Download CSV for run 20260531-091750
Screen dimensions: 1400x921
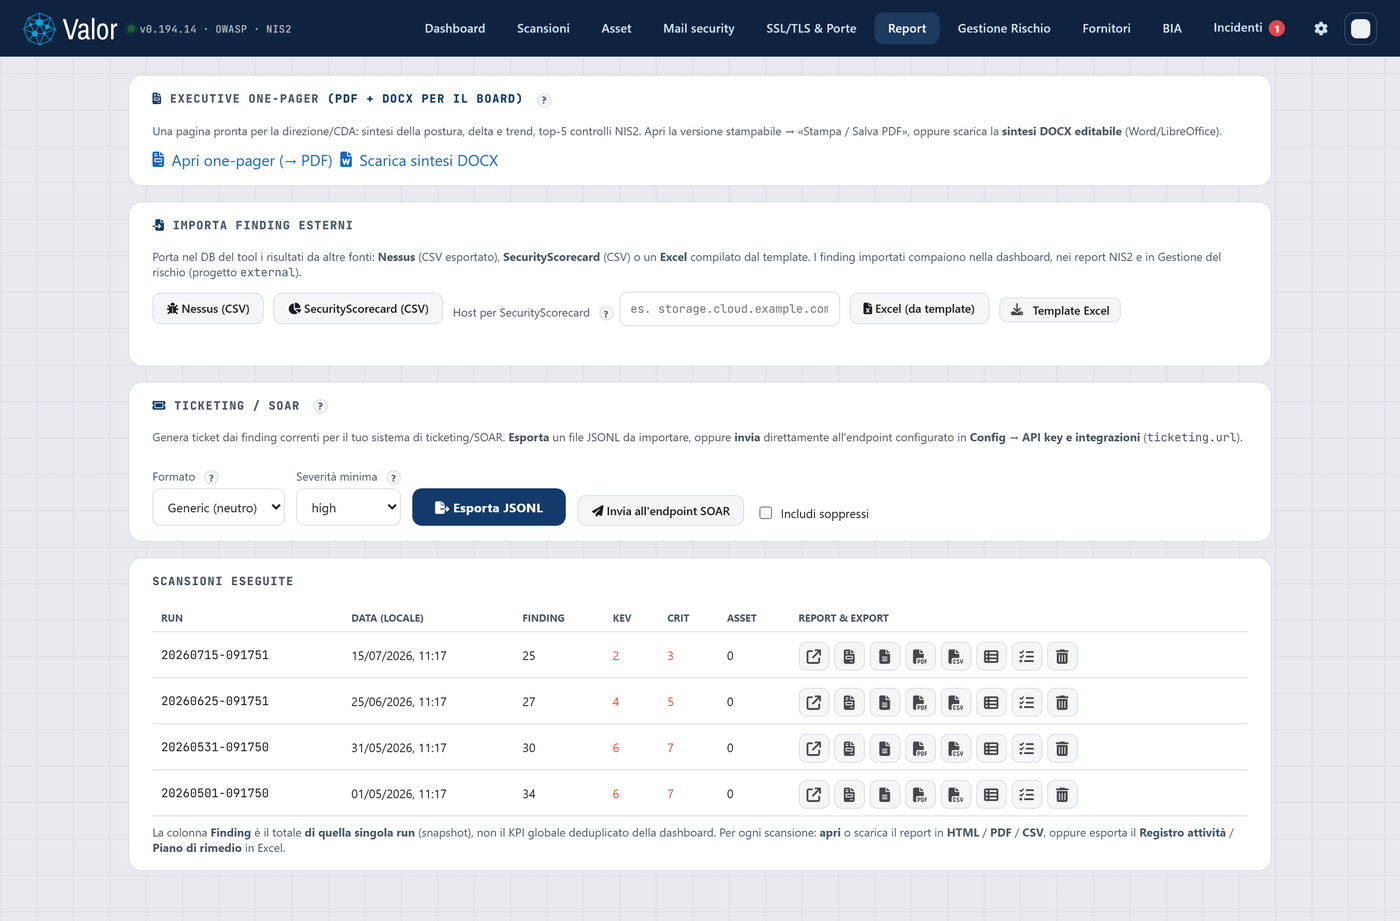(x=956, y=749)
